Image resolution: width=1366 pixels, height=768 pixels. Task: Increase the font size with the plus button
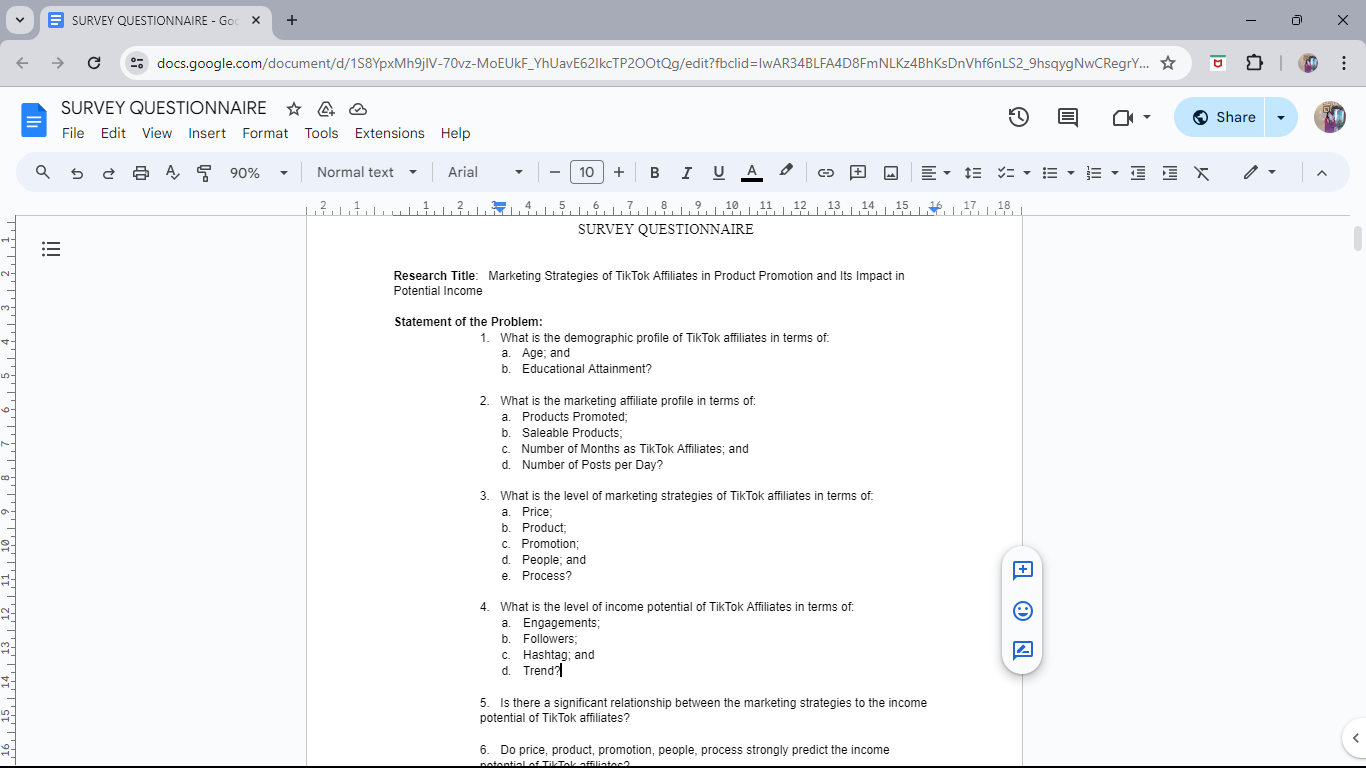pos(619,173)
